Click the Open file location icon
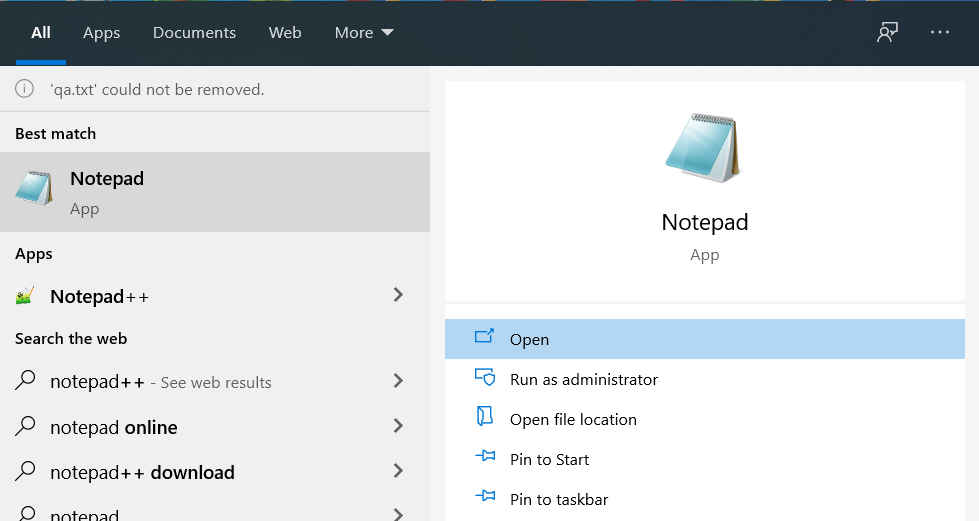 pos(485,416)
